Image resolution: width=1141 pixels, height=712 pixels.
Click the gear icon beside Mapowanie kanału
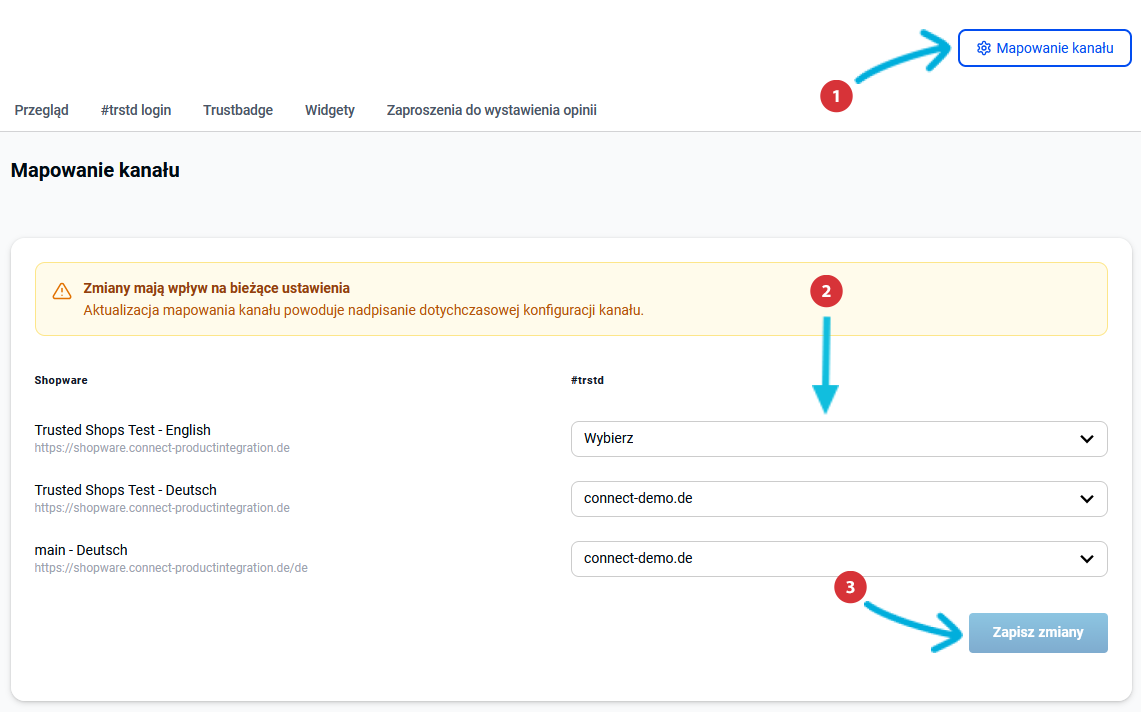point(983,48)
